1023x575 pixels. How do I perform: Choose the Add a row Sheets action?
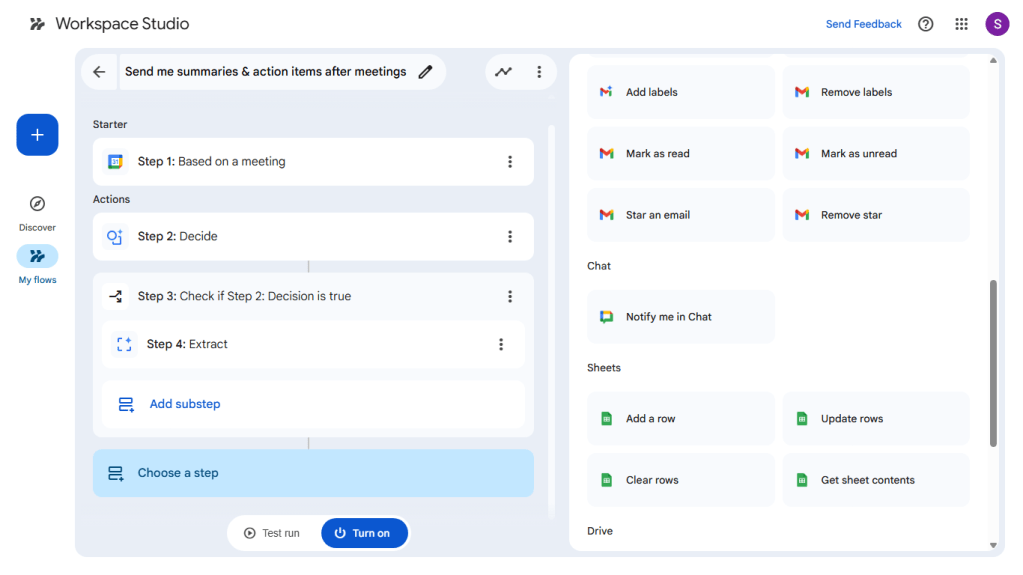680,418
